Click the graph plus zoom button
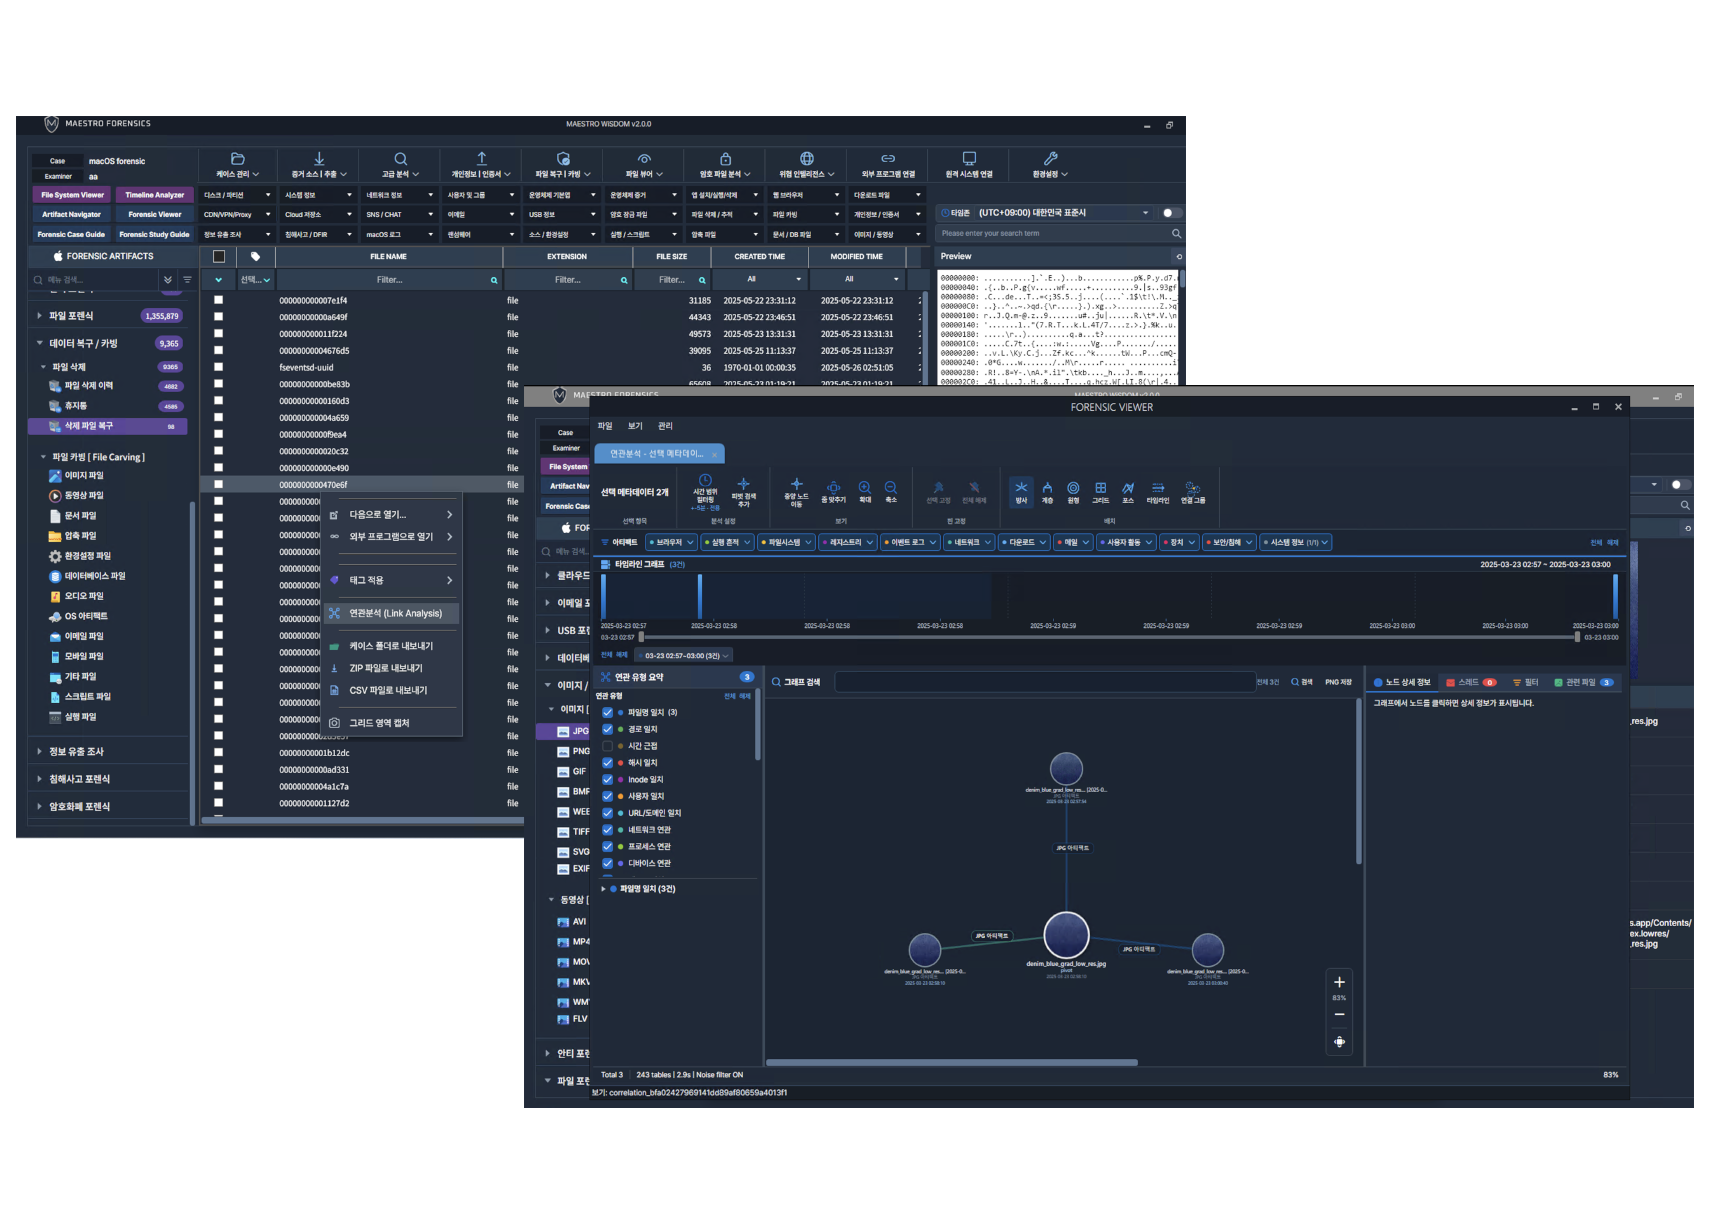Image resolution: width=1710 pixels, height=1224 pixels. coord(1339,982)
